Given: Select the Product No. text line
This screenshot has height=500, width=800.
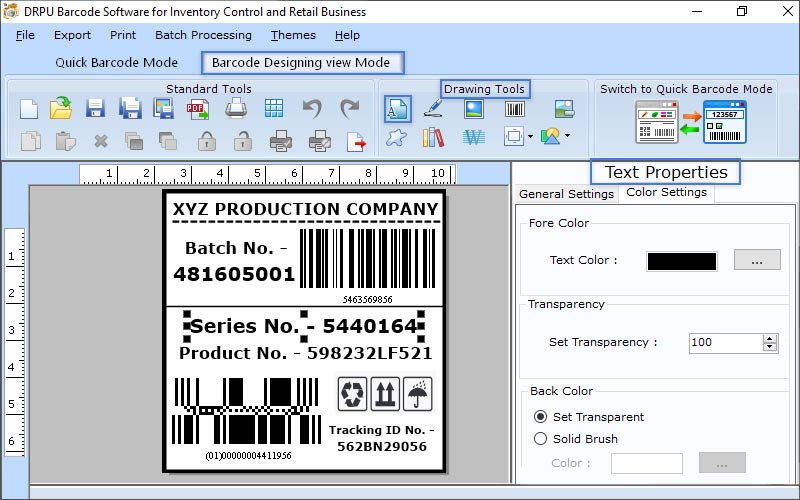Looking at the screenshot, I should [x=306, y=353].
